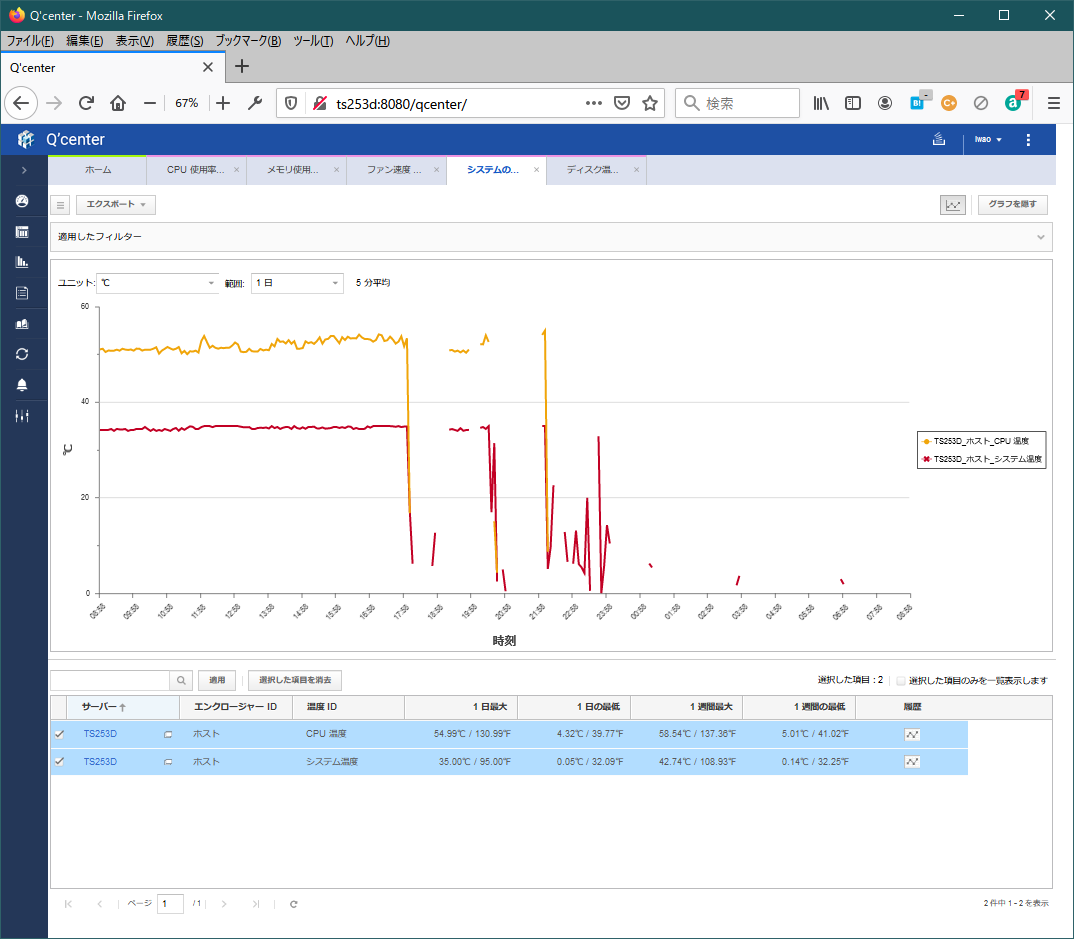Toggle the TS253D_ホスト_システム温度 legend entry
The height and width of the screenshot is (939, 1074).
[x=982, y=460]
